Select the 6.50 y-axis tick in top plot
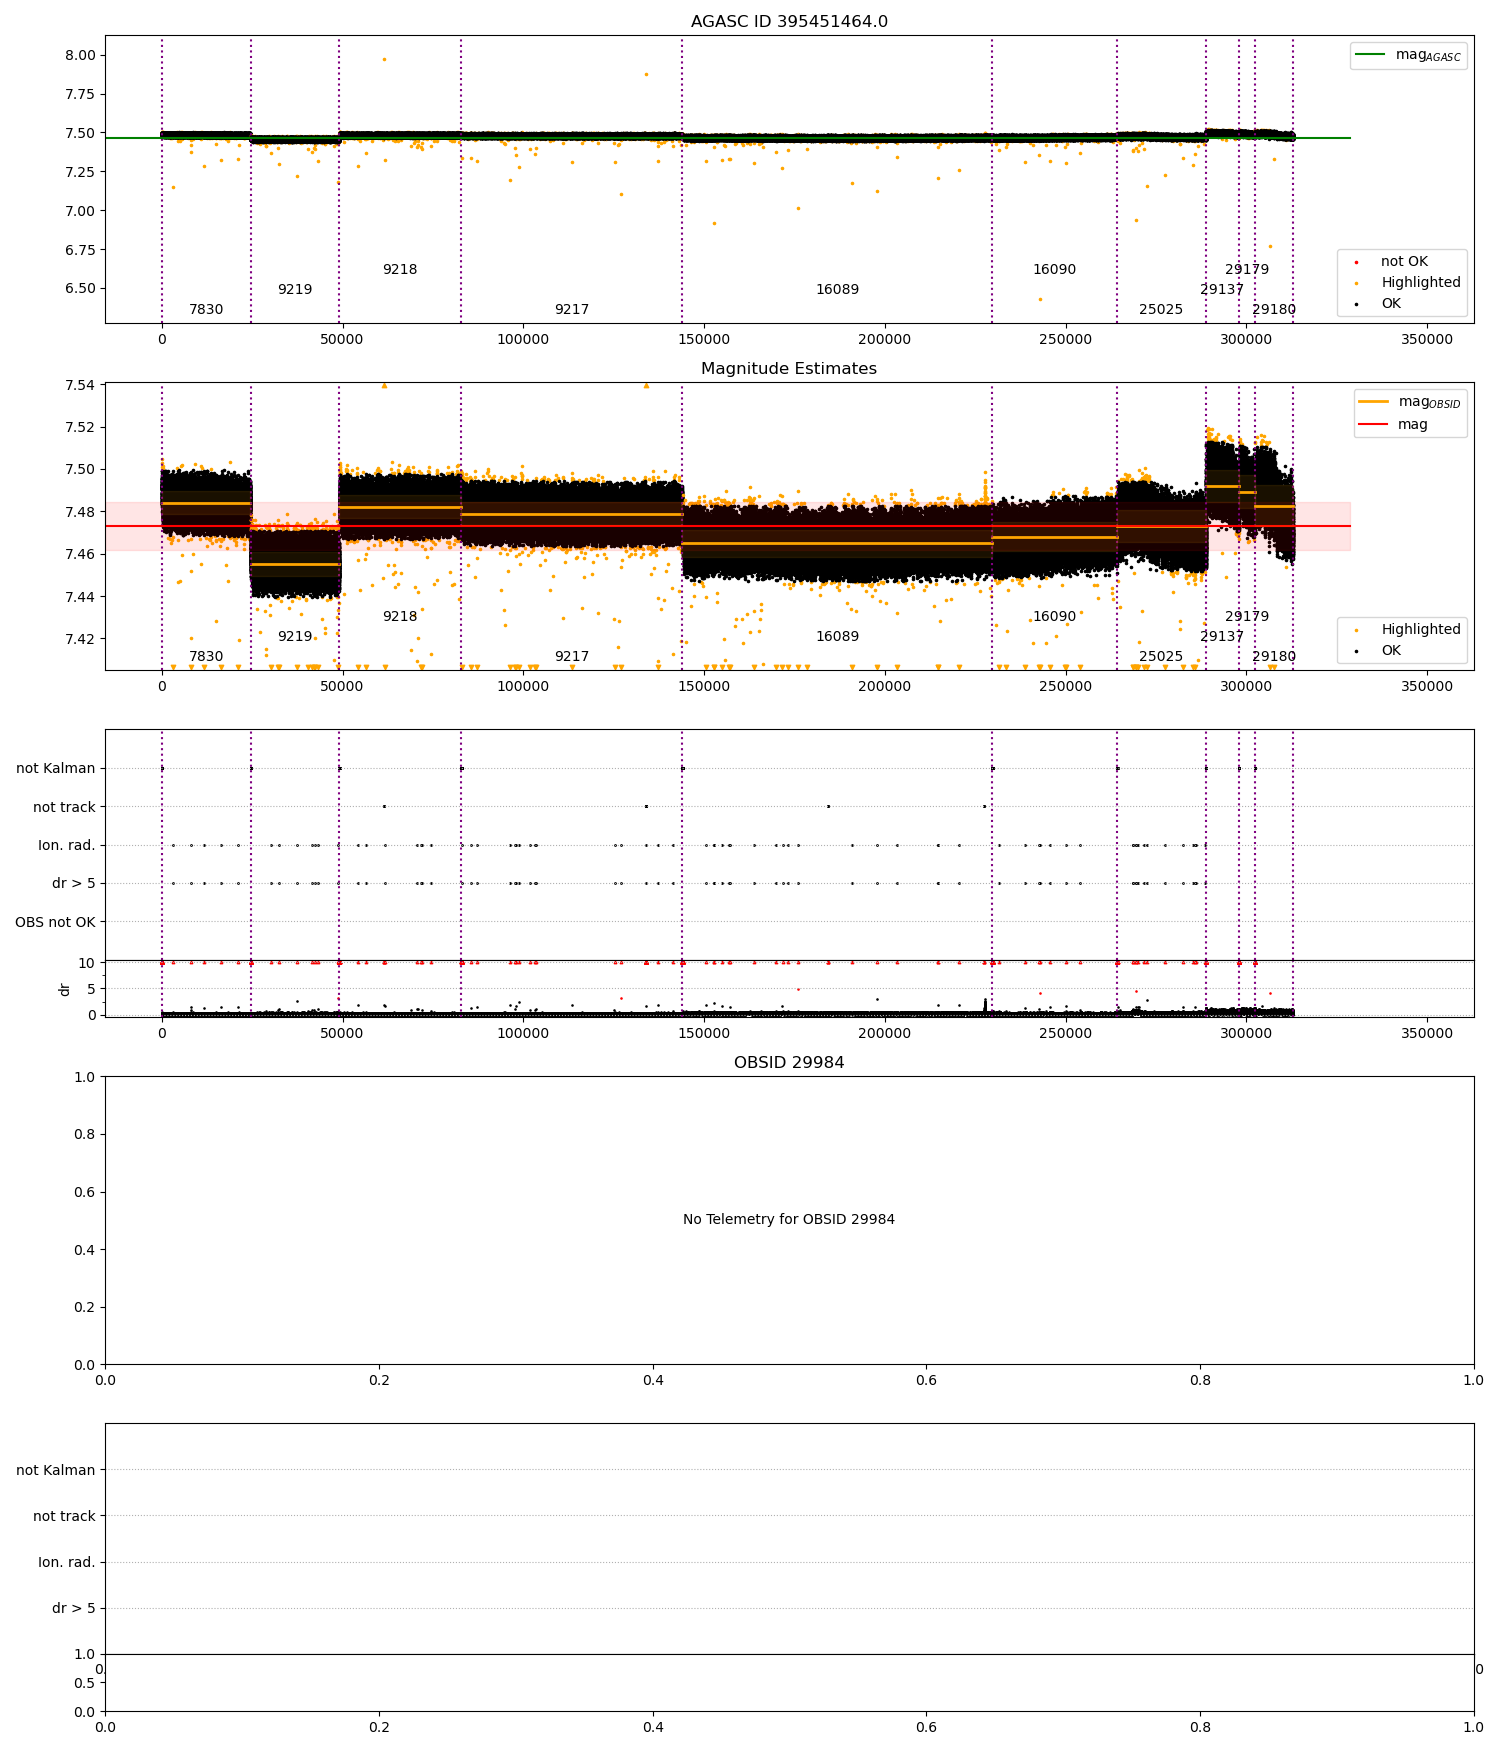This screenshot has height=1750, width=1500. 80,289
